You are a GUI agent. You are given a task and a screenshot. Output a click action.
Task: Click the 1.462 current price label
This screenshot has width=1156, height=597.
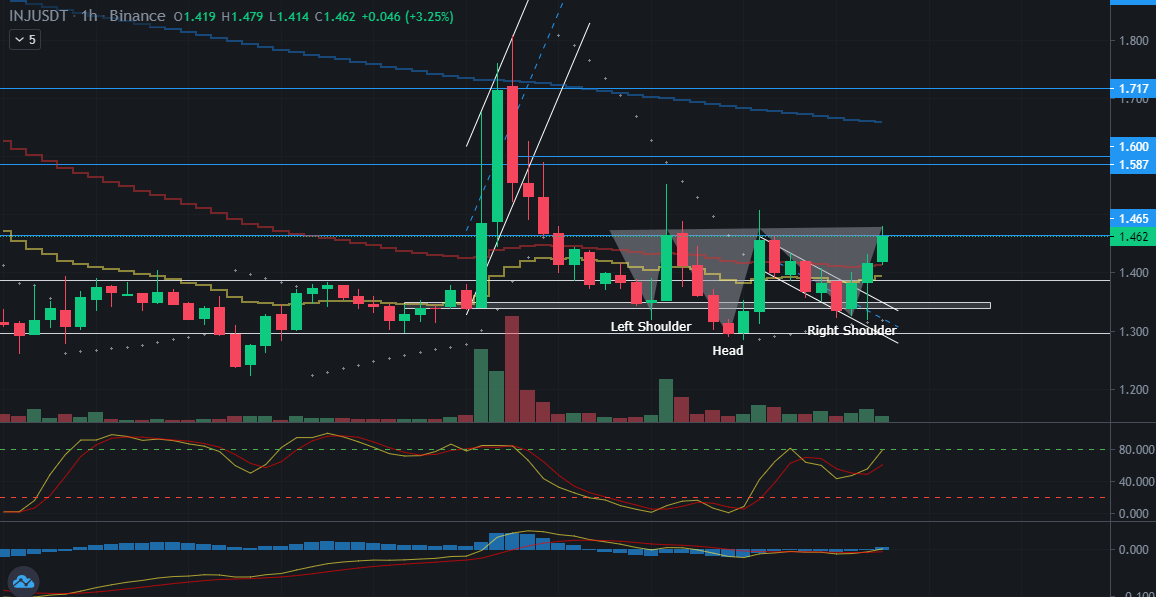pos(1132,237)
